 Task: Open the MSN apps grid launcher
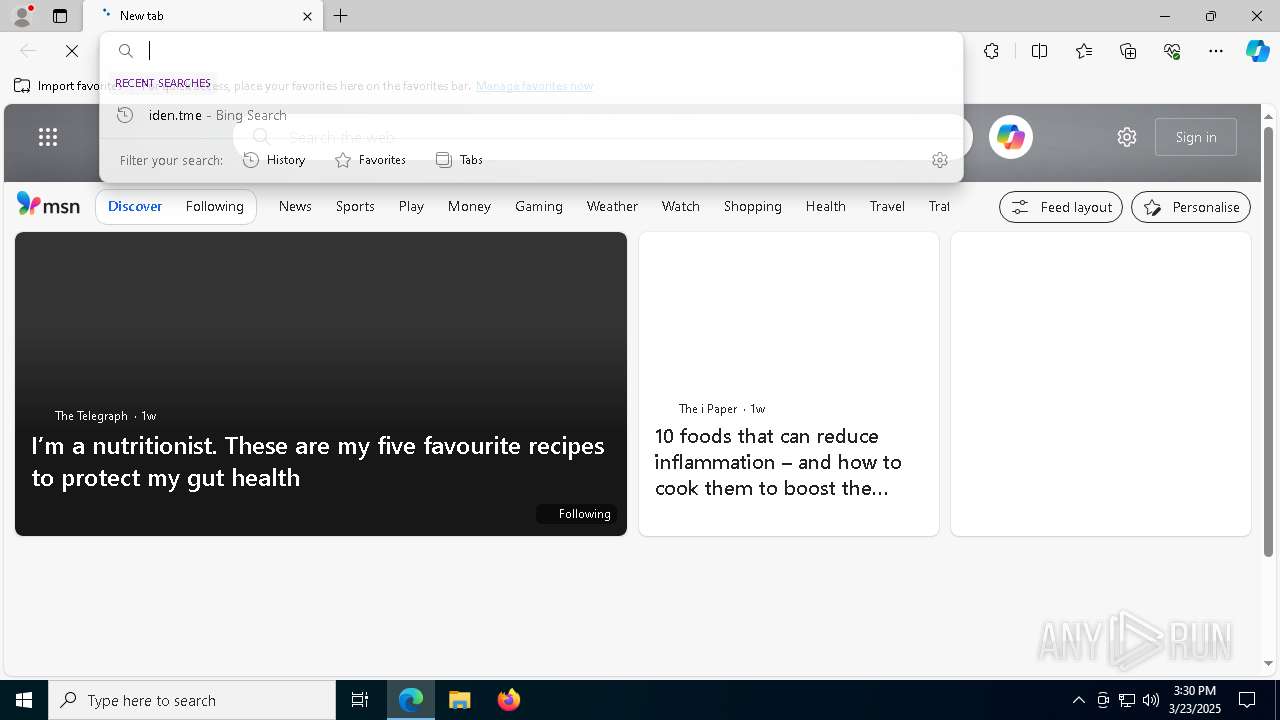coord(47,137)
